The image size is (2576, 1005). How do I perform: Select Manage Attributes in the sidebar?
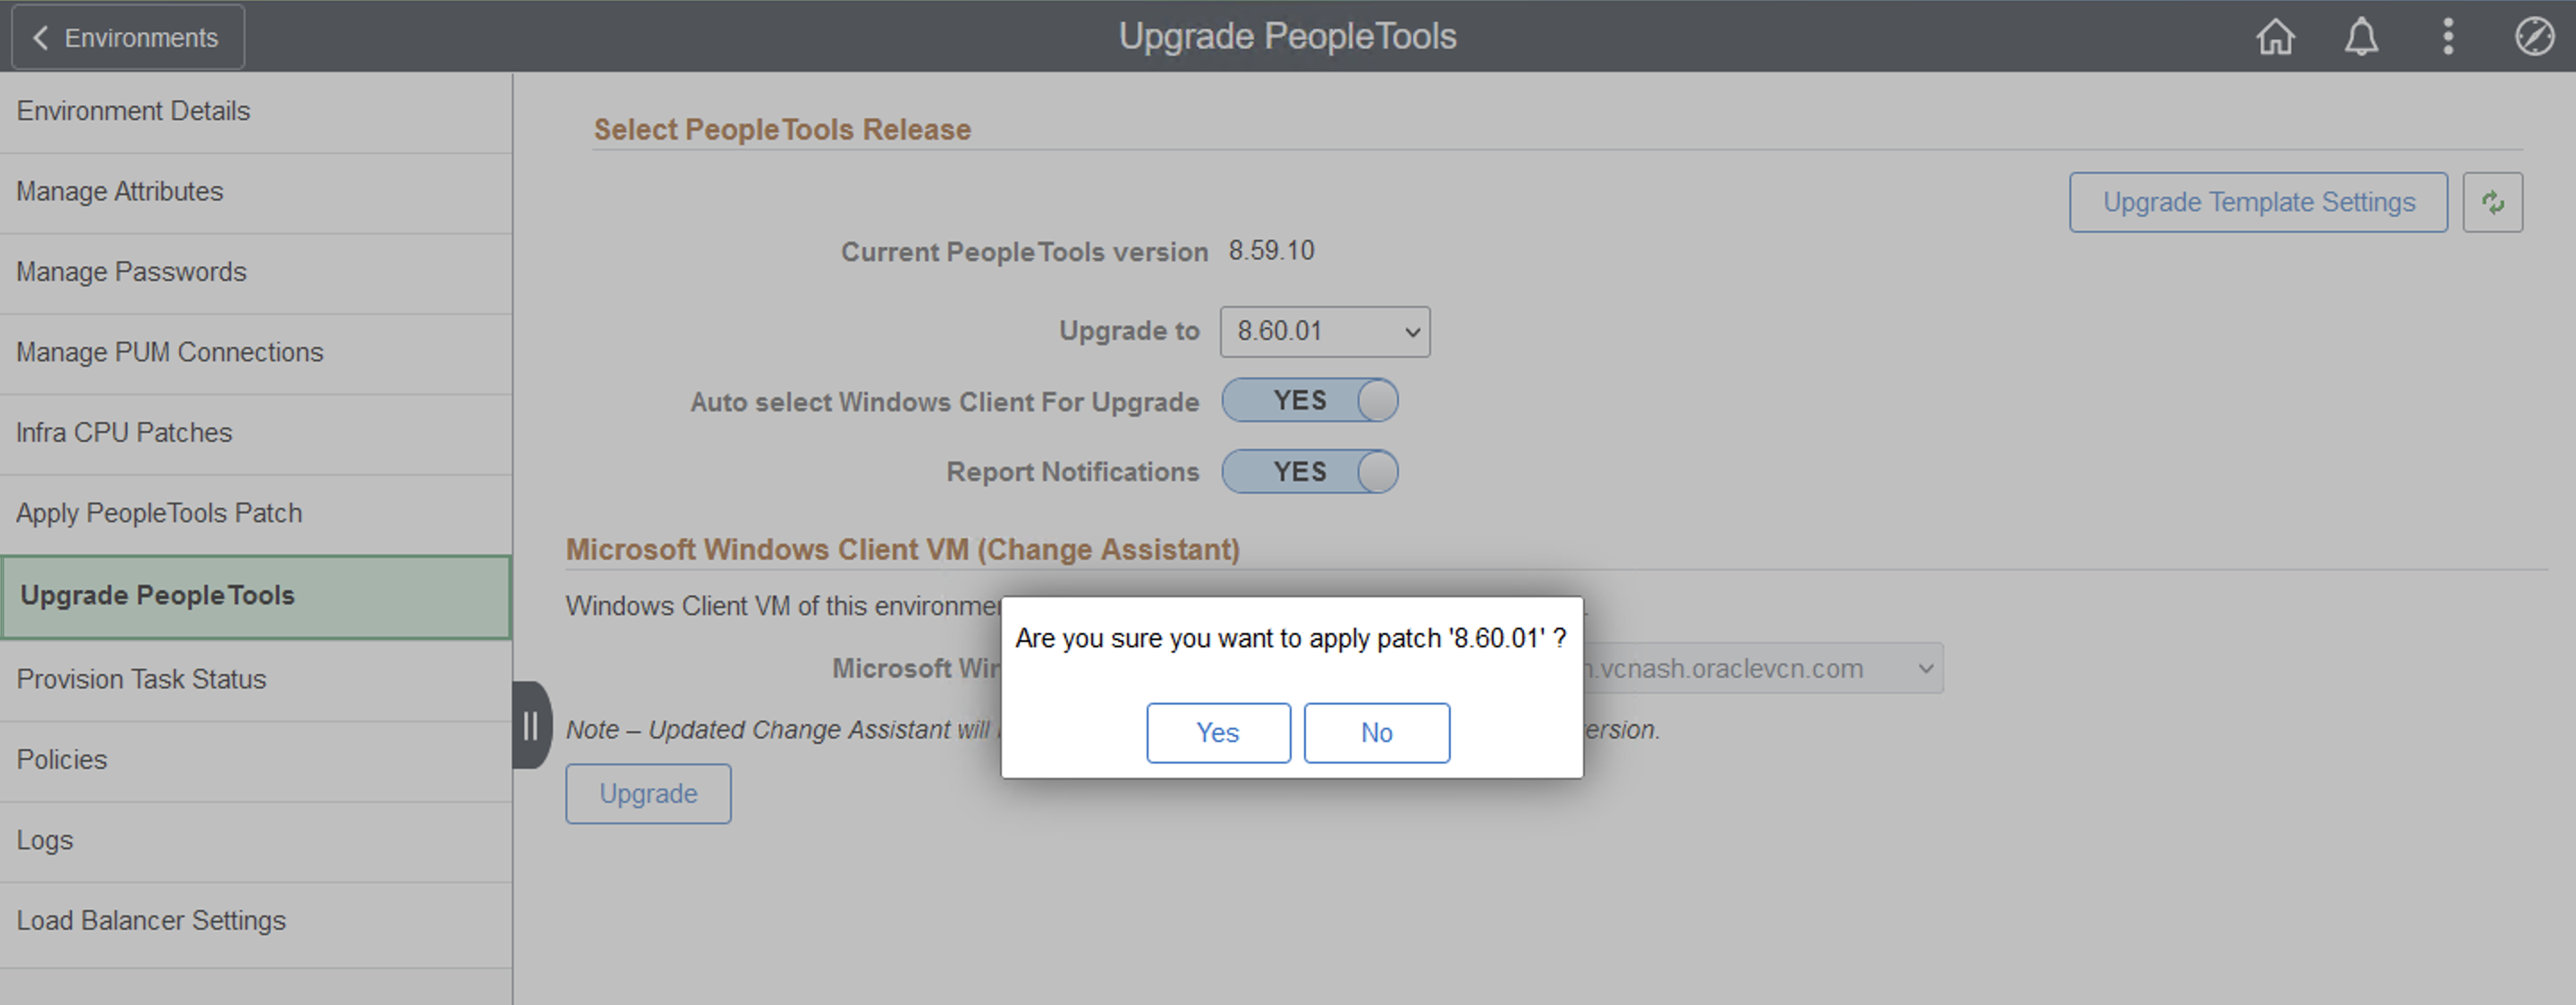coord(120,191)
